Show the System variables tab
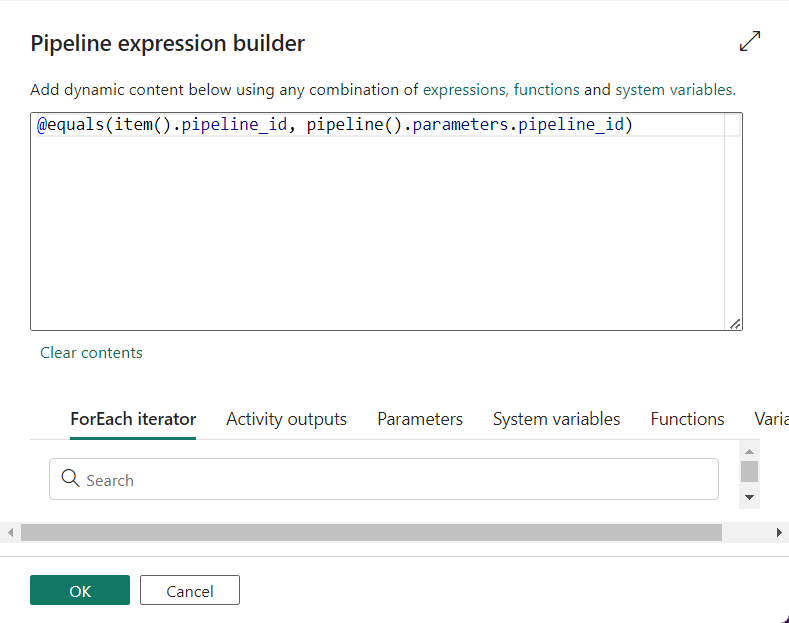This screenshot has width=789, height=623. [556, 419]
